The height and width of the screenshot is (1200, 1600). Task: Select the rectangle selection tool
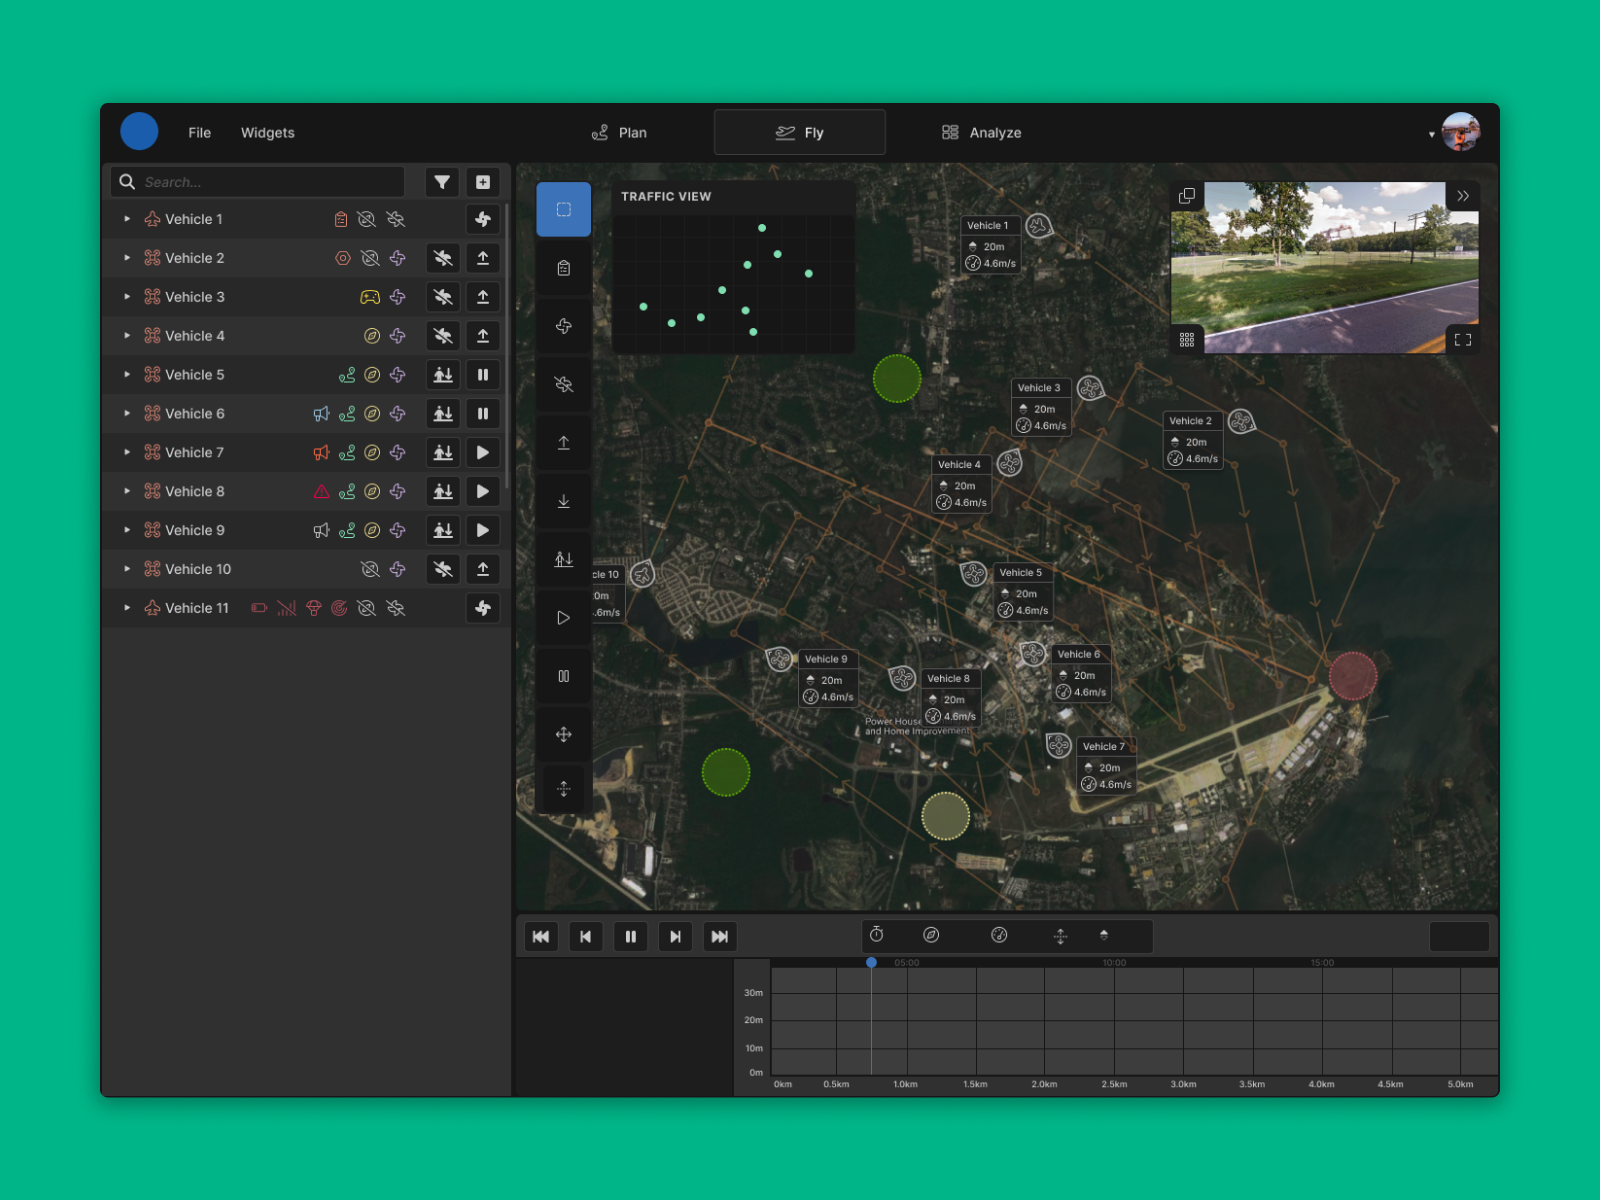564,210
